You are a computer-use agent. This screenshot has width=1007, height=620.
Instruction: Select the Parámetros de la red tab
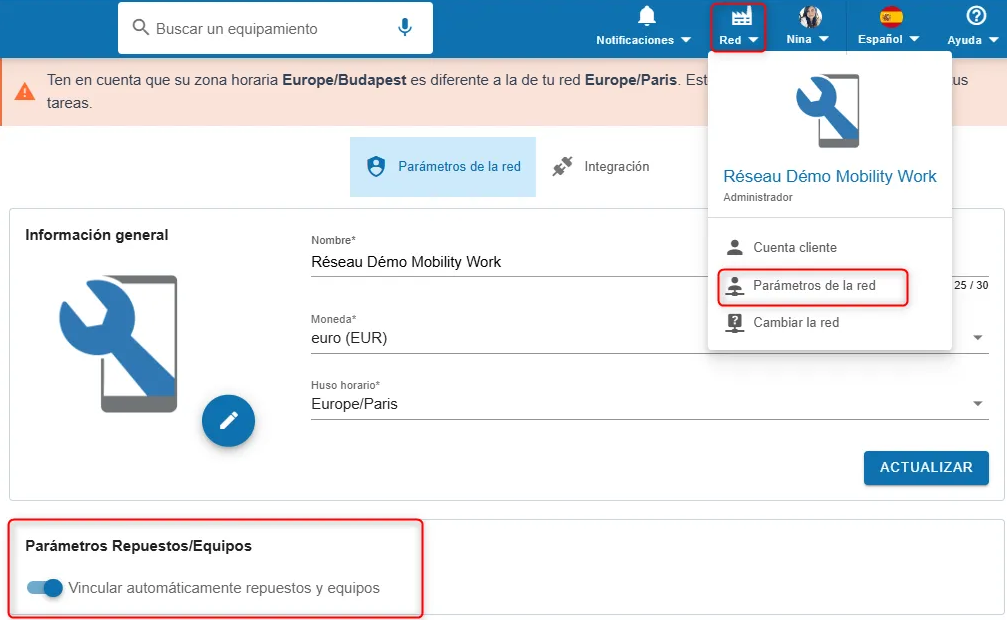click(x=443, y=167)
